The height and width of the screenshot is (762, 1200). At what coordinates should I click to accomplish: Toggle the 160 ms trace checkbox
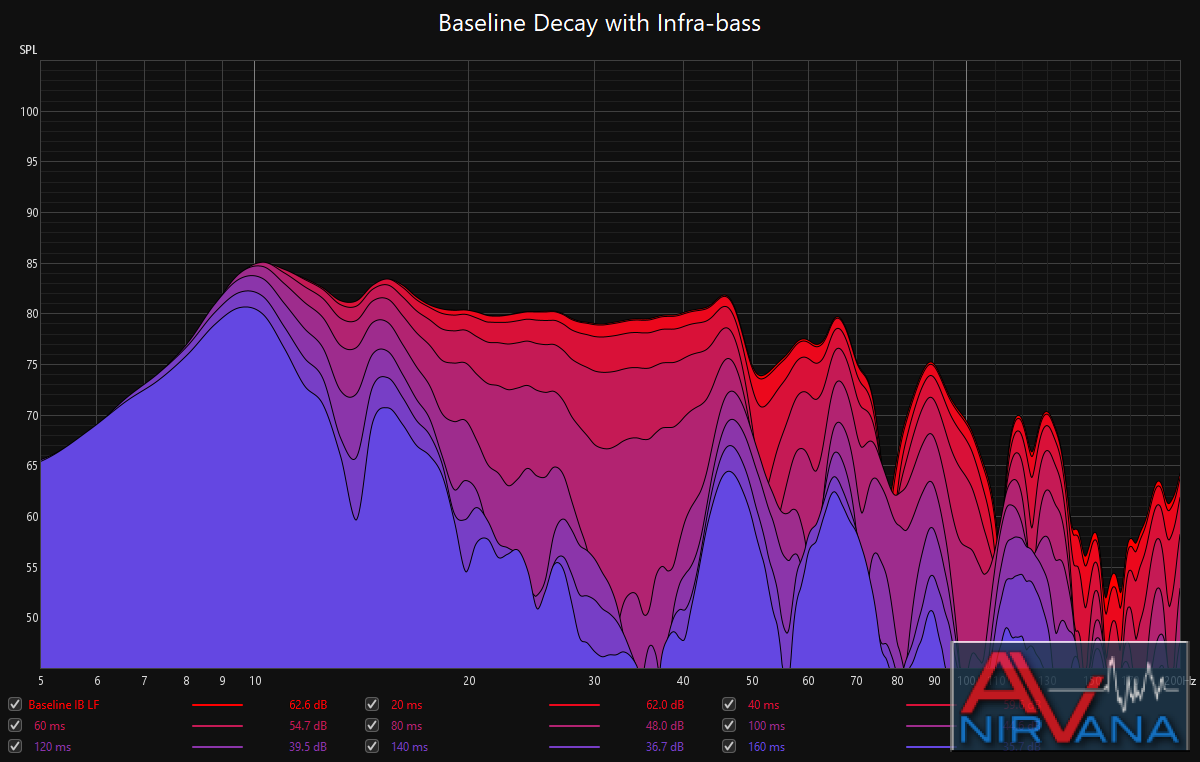[729, 747]
